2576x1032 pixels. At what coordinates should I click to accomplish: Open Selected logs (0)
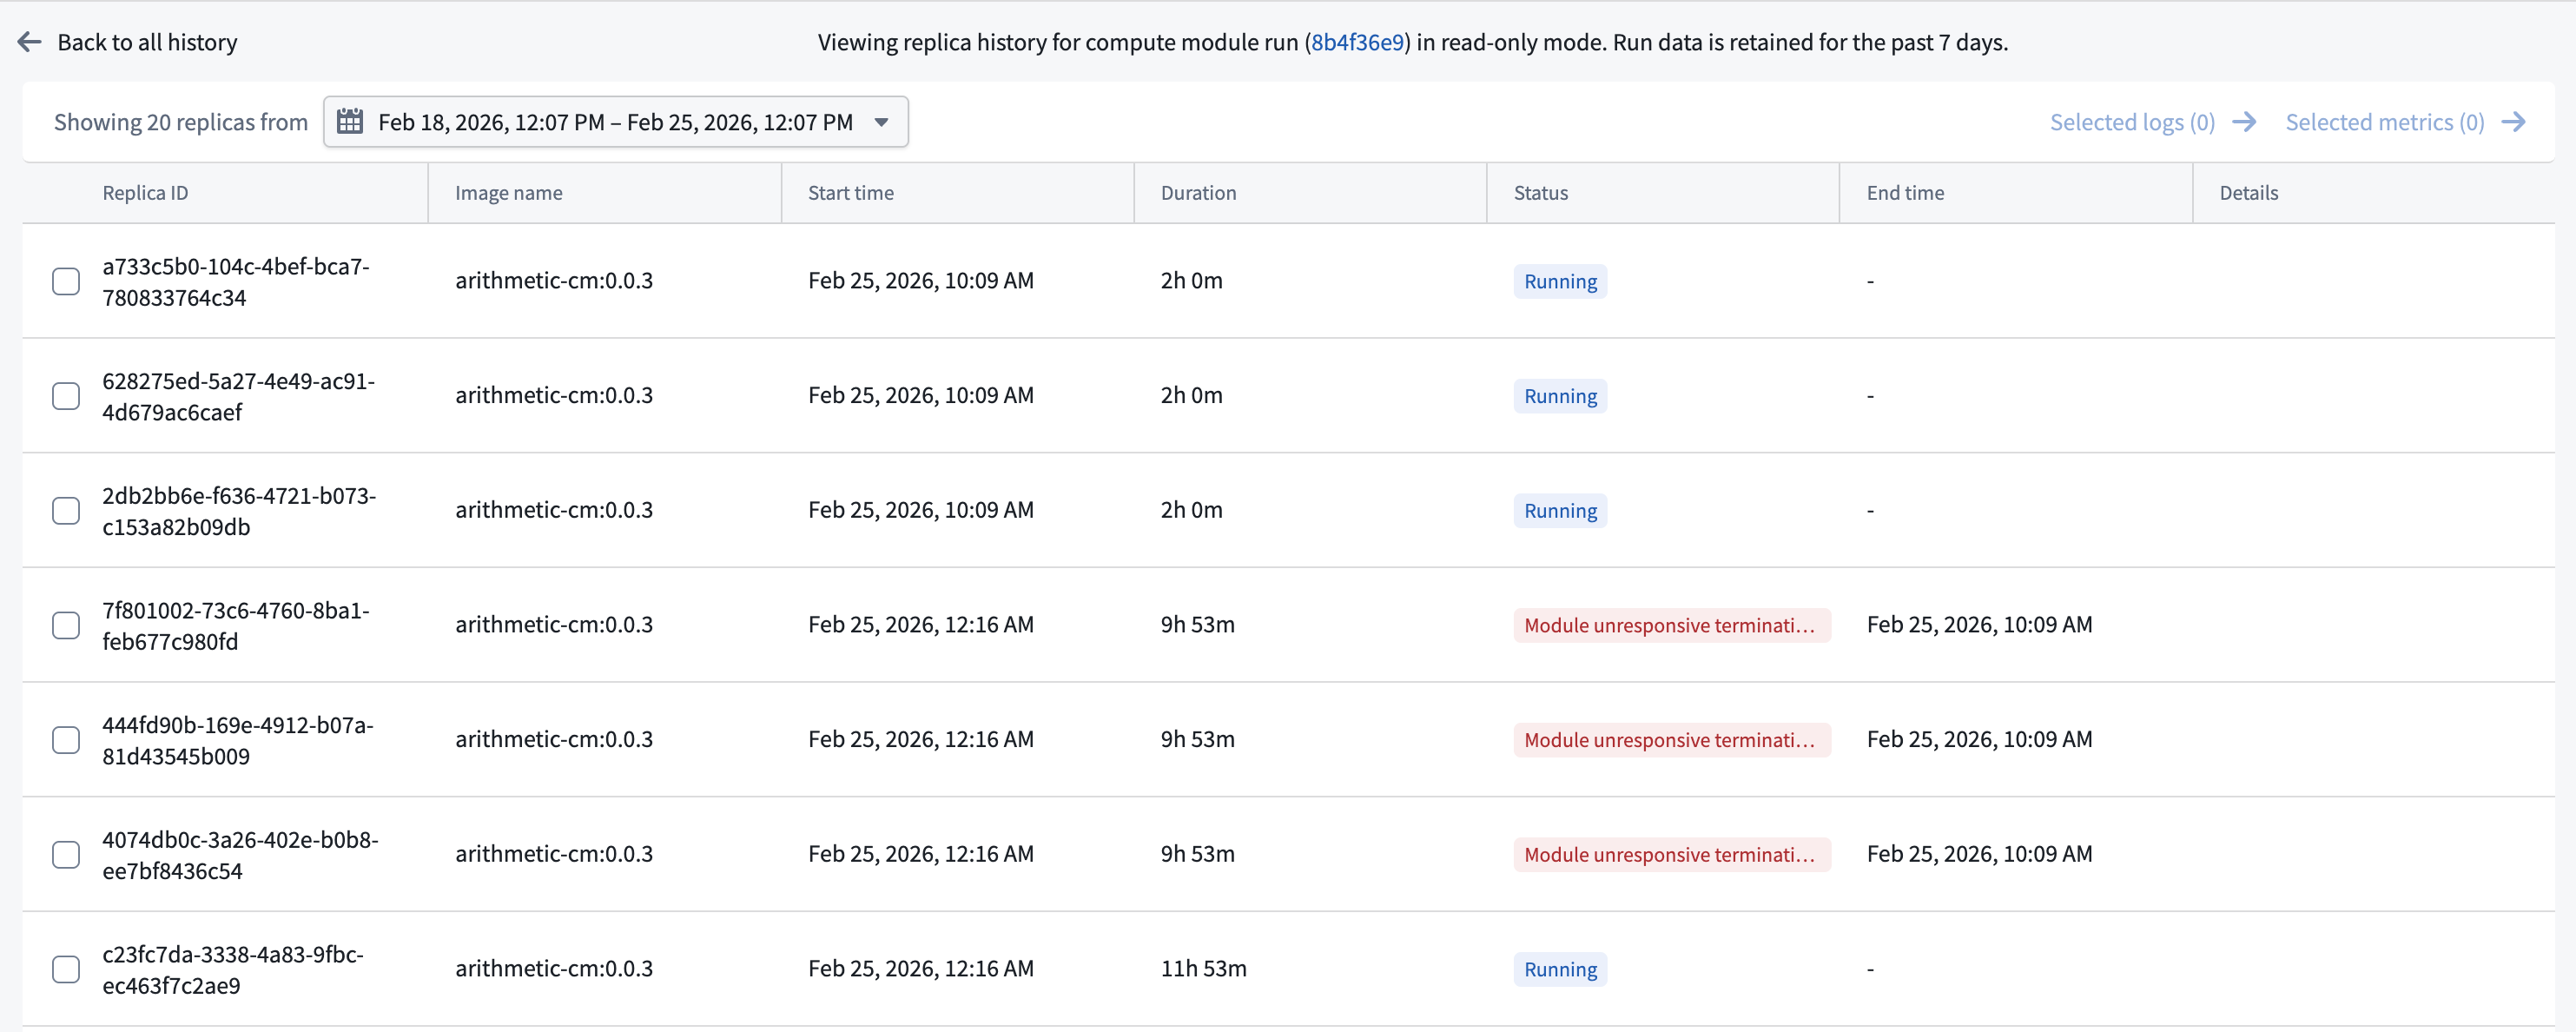coord(2131,122)
